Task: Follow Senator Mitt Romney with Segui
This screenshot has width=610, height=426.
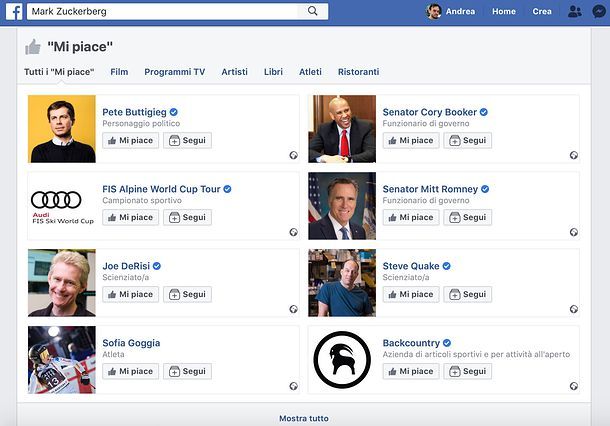Action: tap(468, 217)
